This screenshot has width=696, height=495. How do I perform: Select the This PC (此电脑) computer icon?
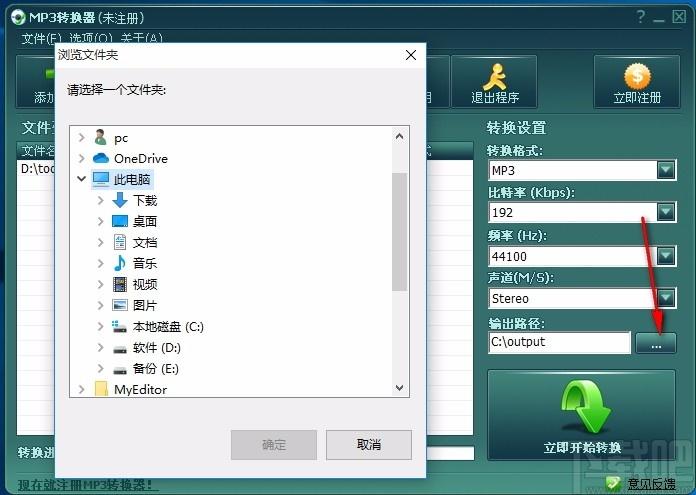[x=101, y=179]
